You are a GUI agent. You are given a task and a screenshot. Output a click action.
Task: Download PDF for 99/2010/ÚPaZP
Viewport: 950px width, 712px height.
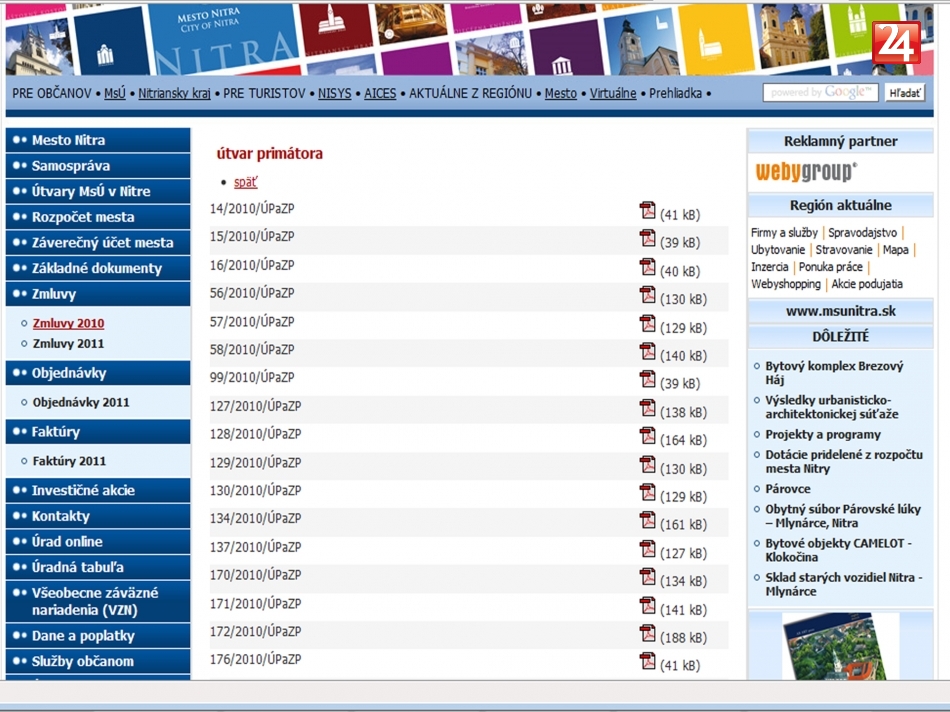tap(647, 380)
